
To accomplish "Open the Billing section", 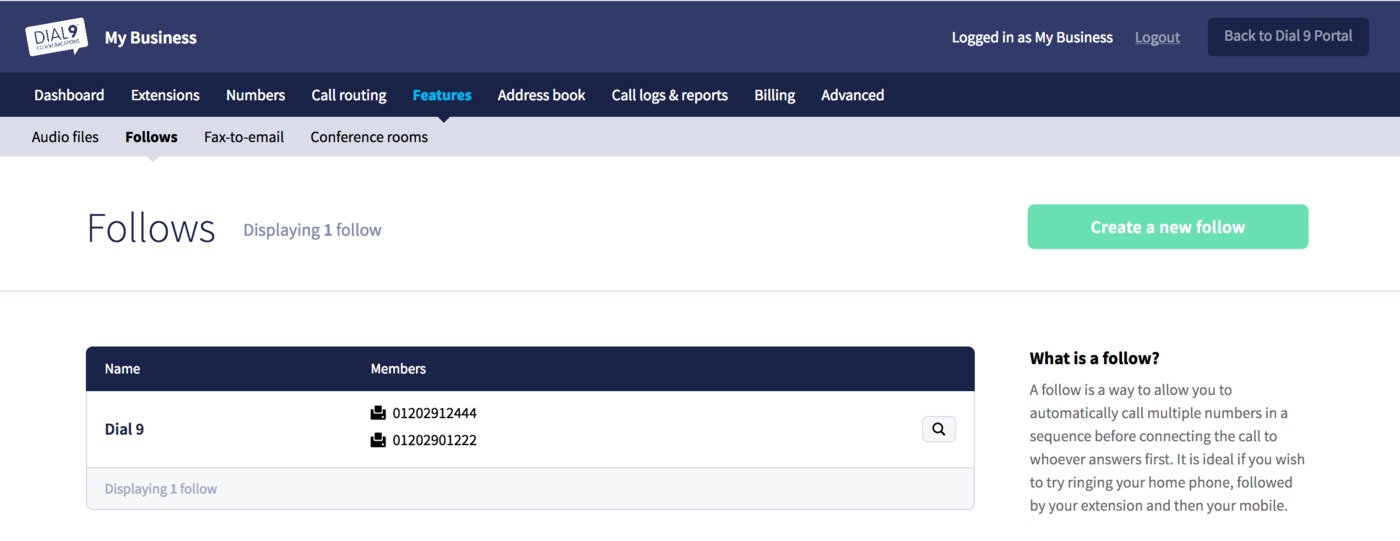I will tap(774, 95).
